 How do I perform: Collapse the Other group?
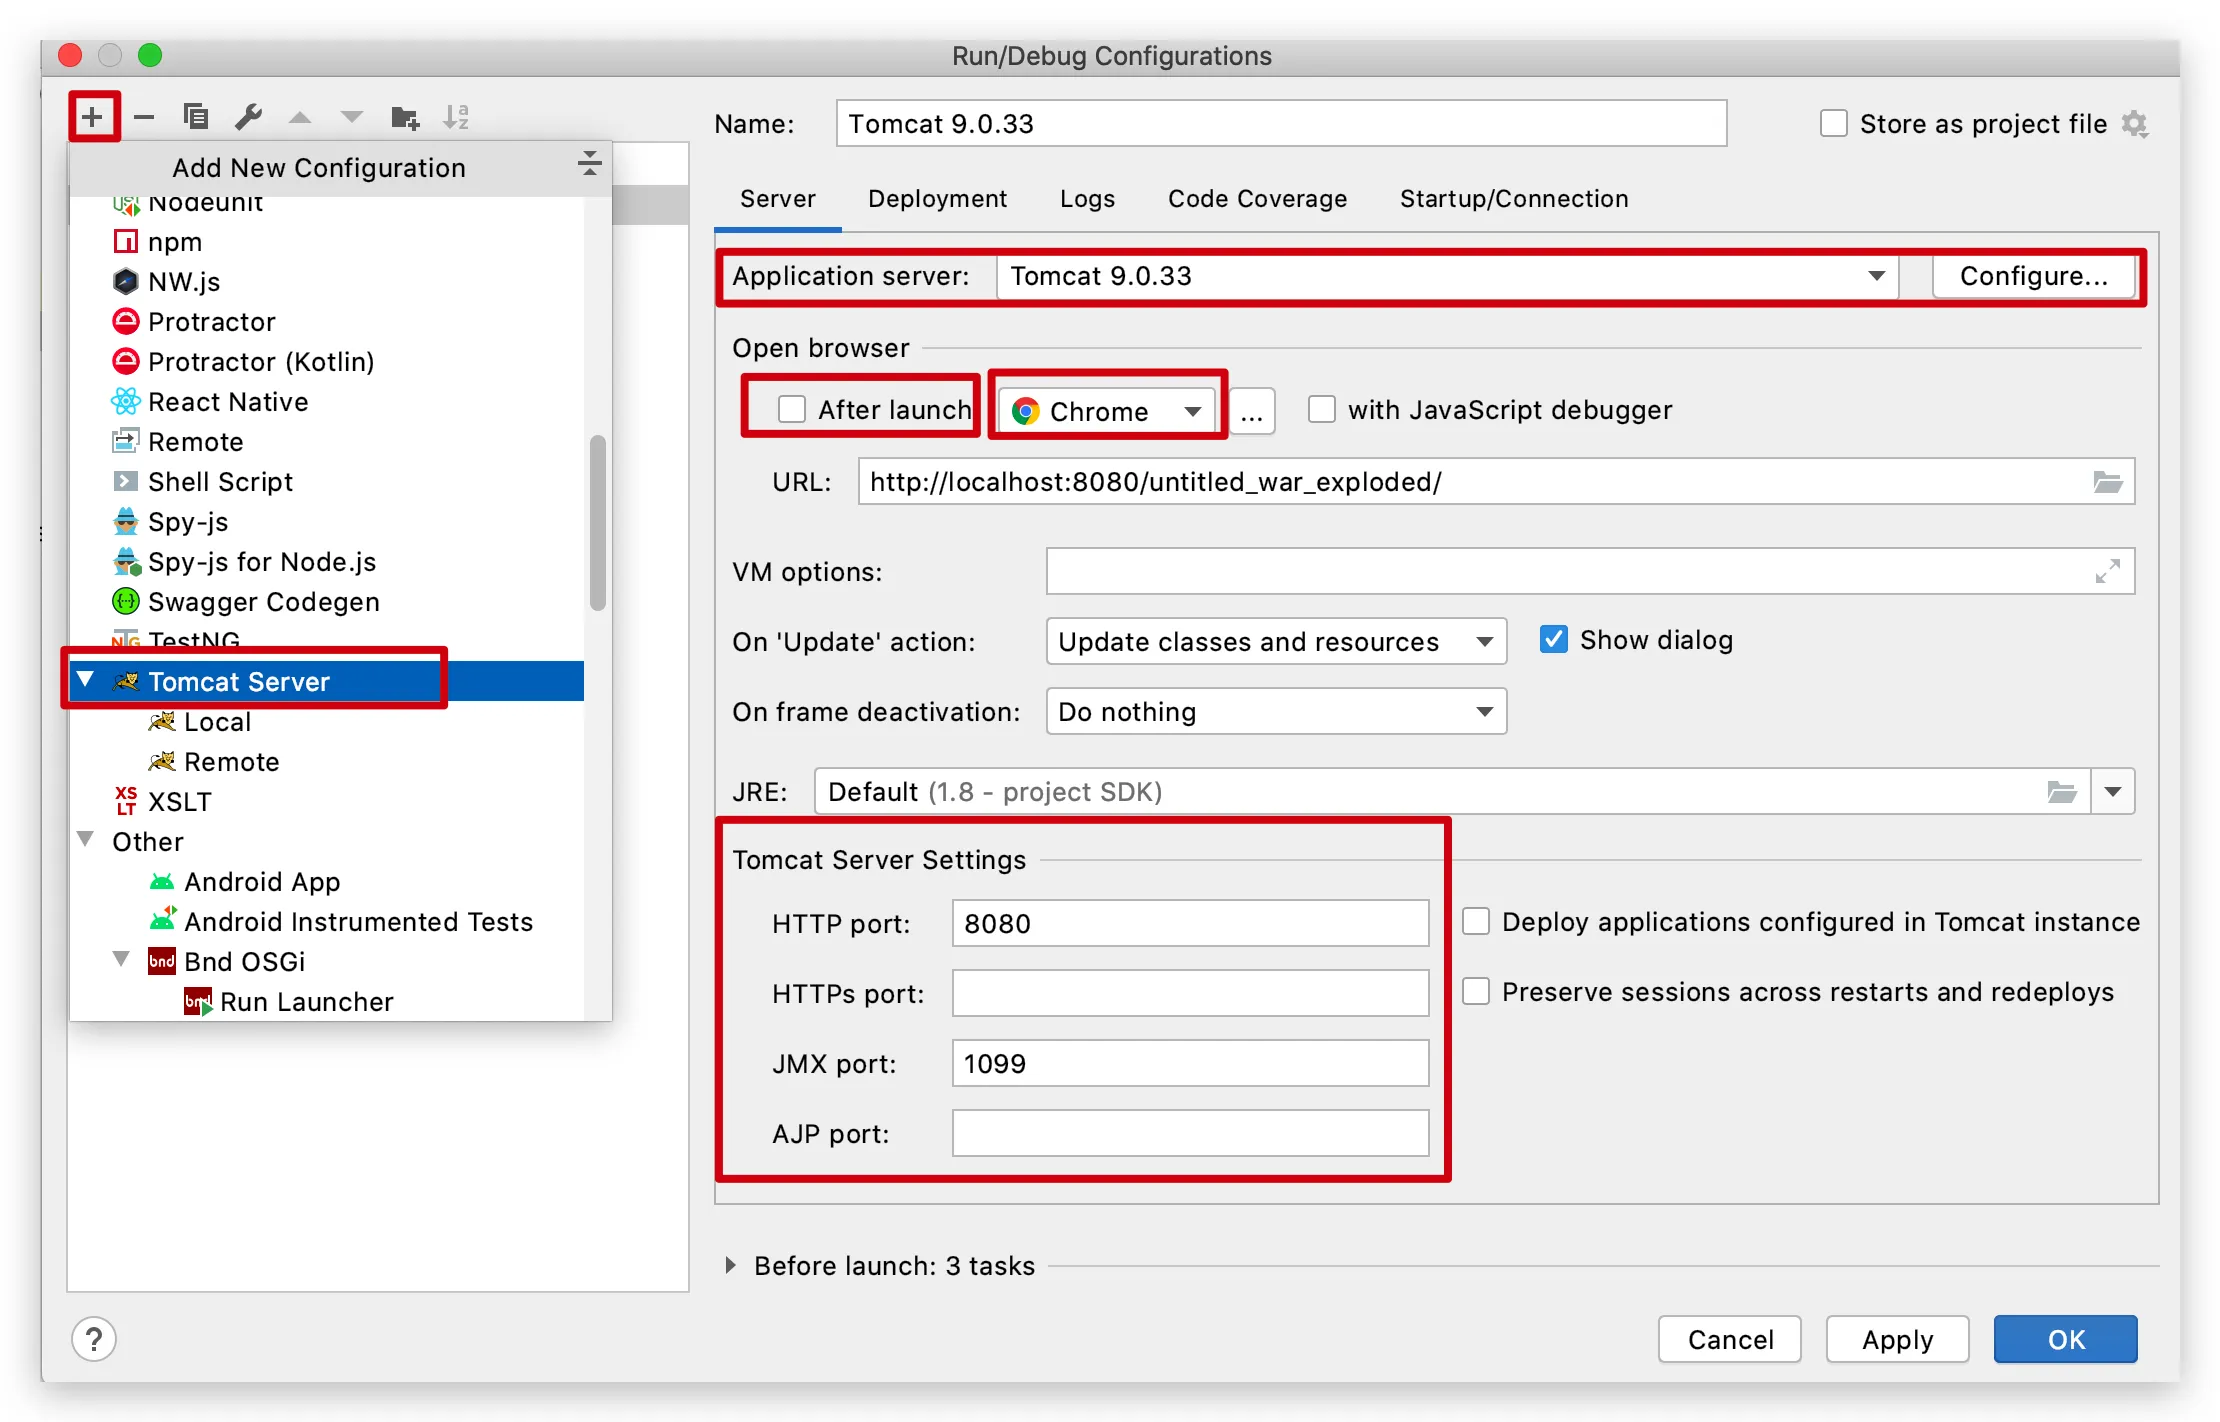coord(86,839)
